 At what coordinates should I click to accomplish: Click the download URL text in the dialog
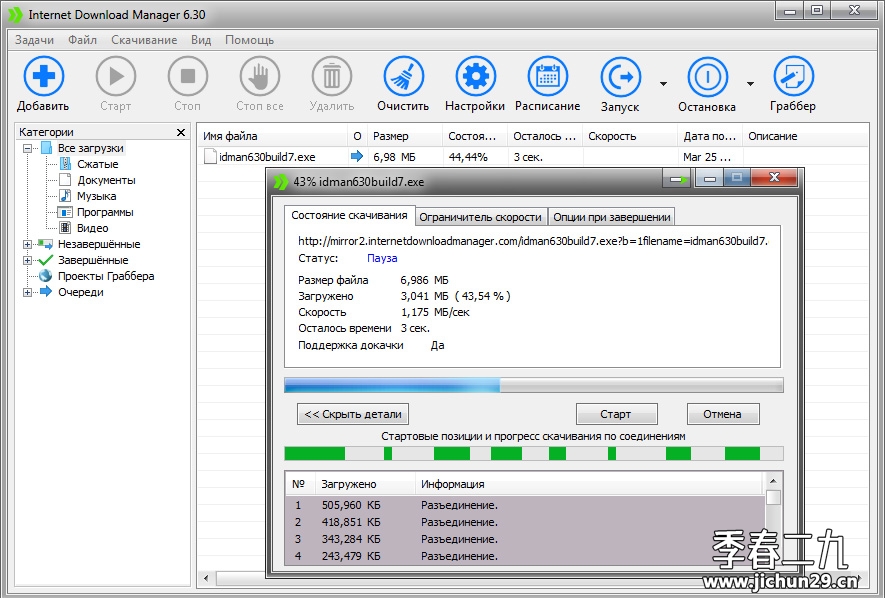tap(533, 241)
